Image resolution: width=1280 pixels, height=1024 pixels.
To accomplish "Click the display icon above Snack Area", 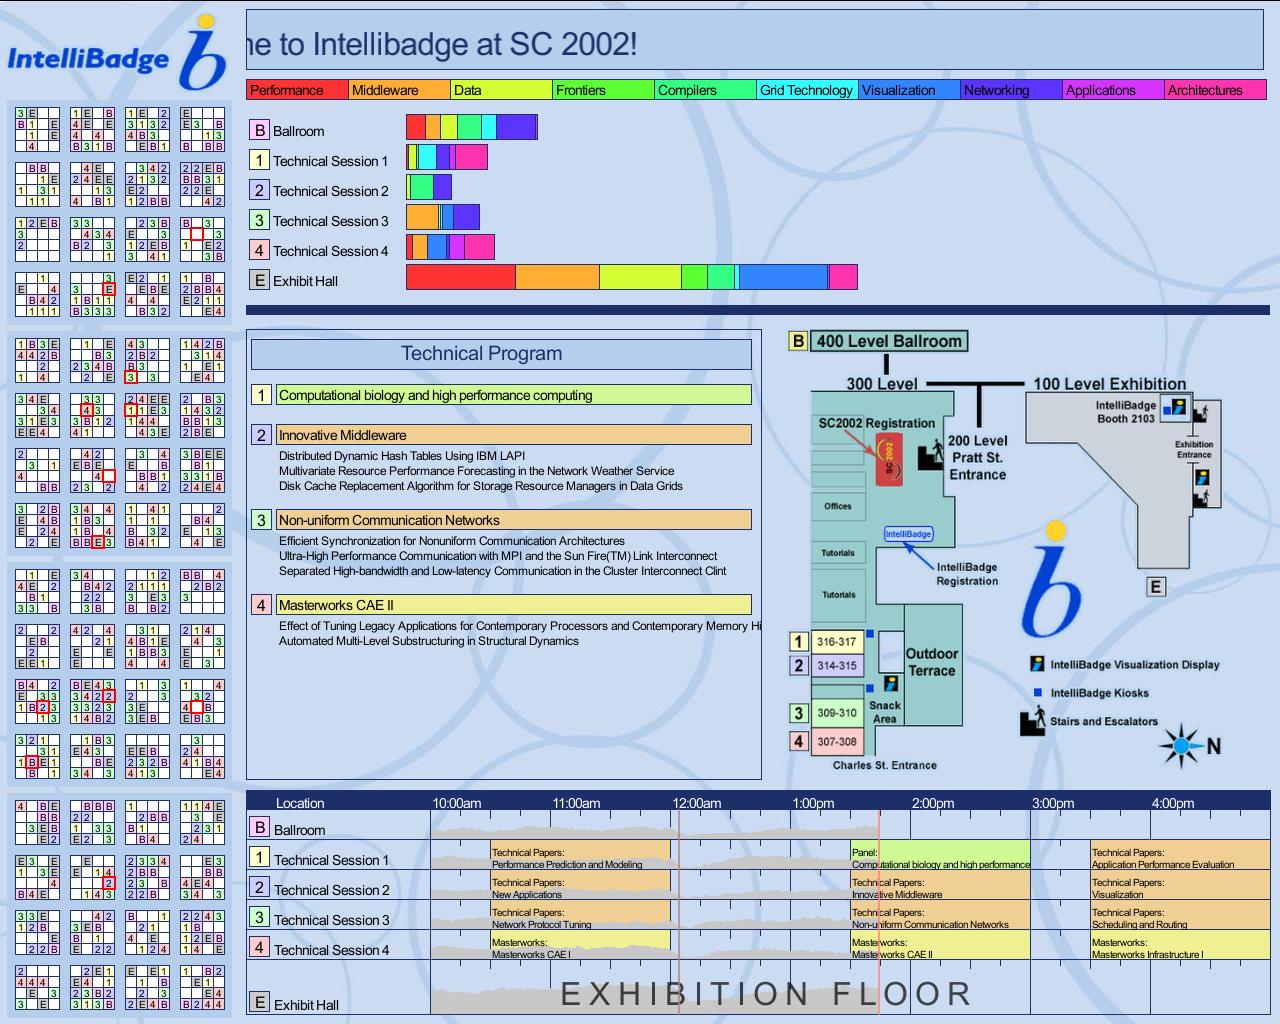I will (890, 683).
